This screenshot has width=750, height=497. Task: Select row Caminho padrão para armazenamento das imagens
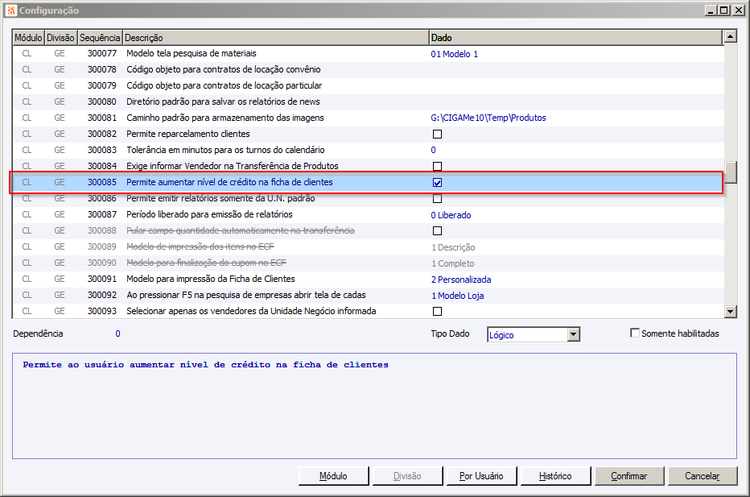coord(367,118)
